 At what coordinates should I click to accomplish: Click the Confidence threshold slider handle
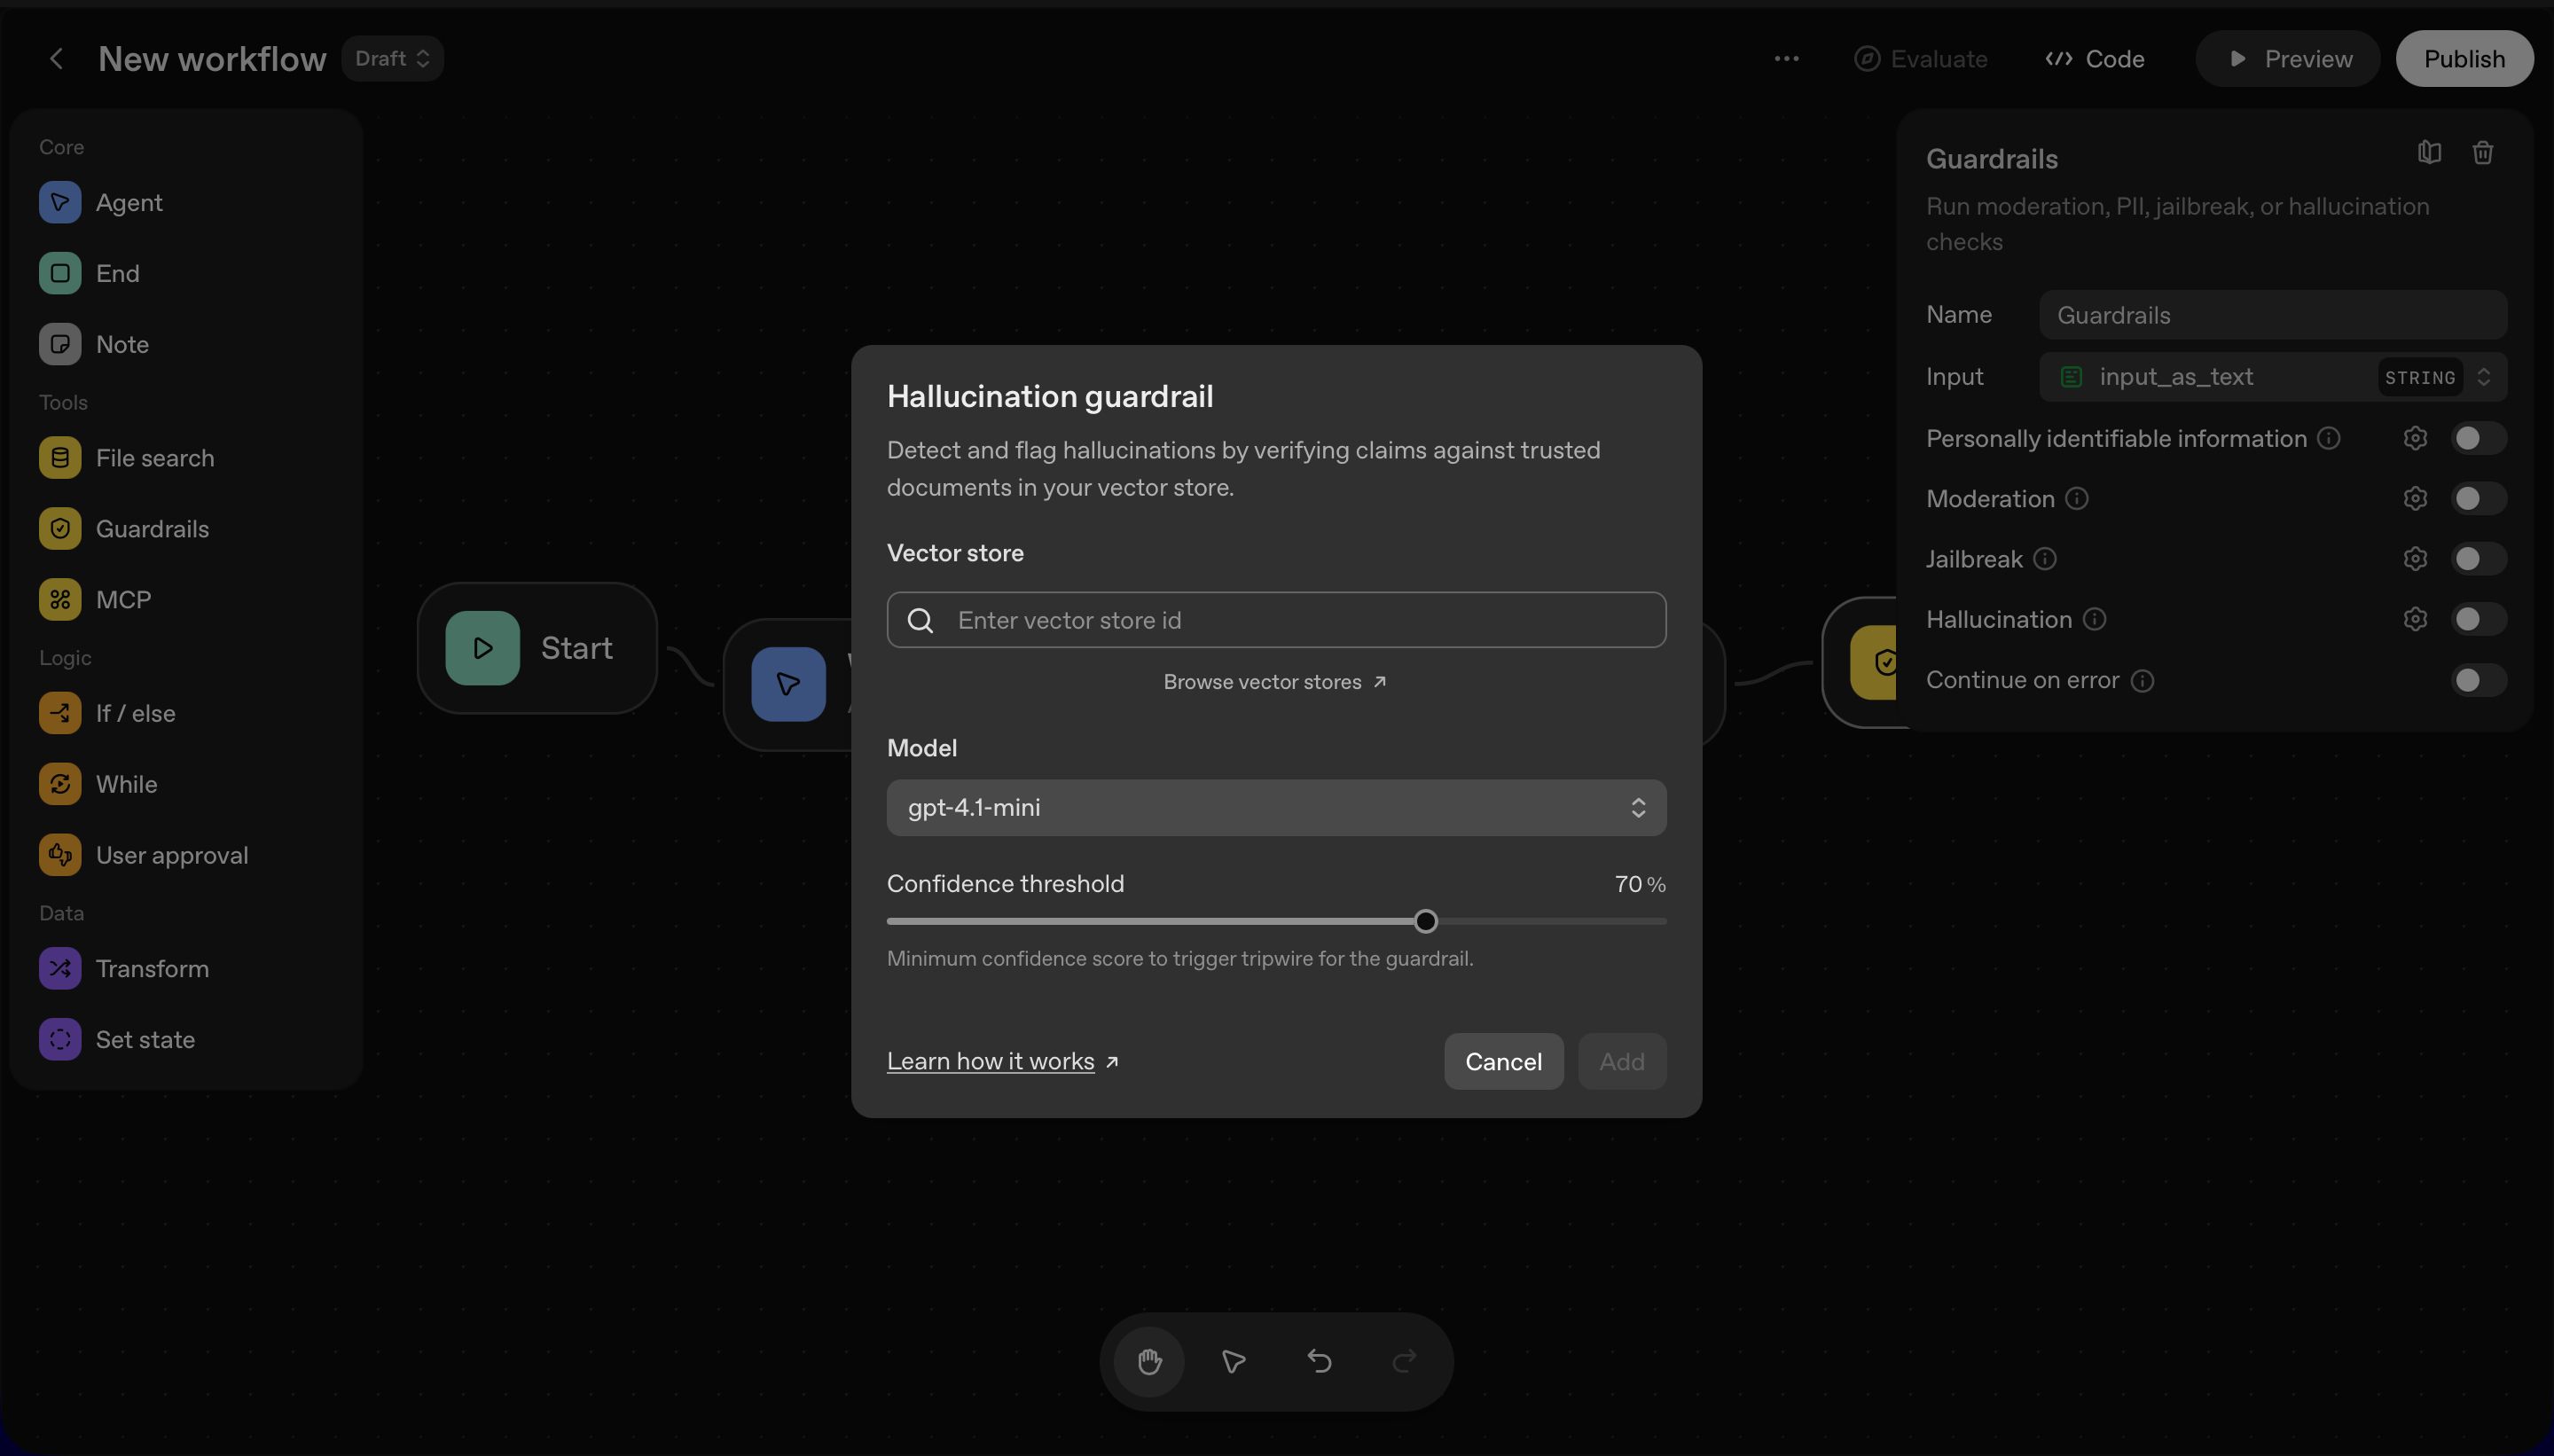pos(1426,921)
